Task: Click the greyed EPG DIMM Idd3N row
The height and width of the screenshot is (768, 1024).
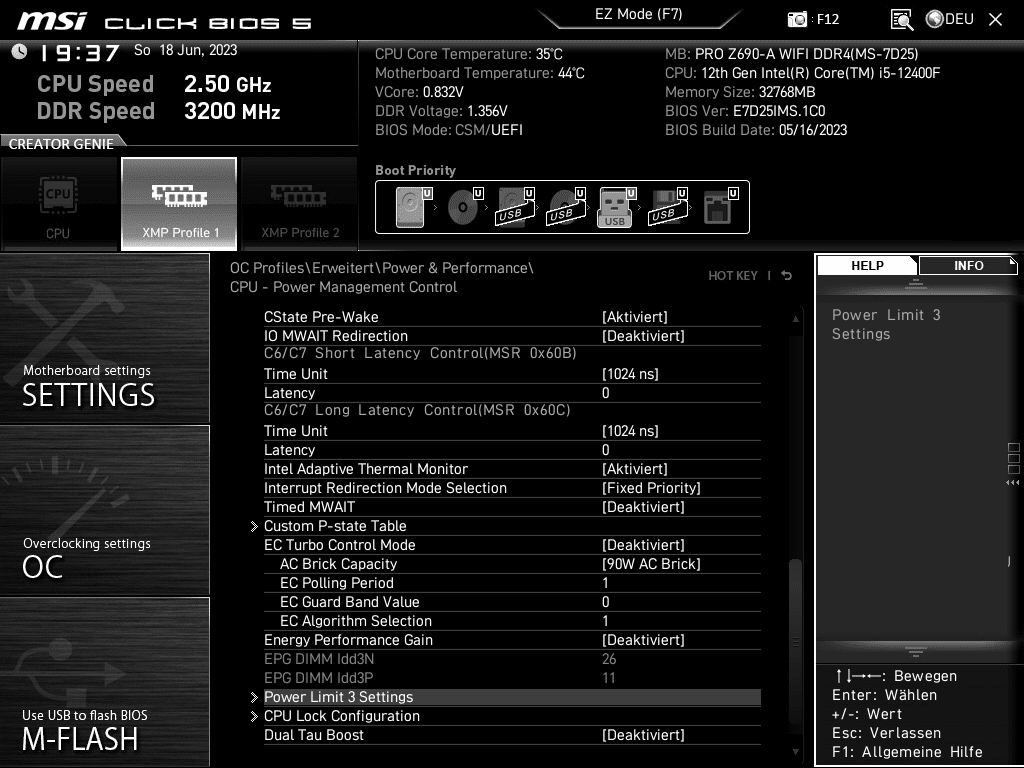Action: (x=512, y=659)
